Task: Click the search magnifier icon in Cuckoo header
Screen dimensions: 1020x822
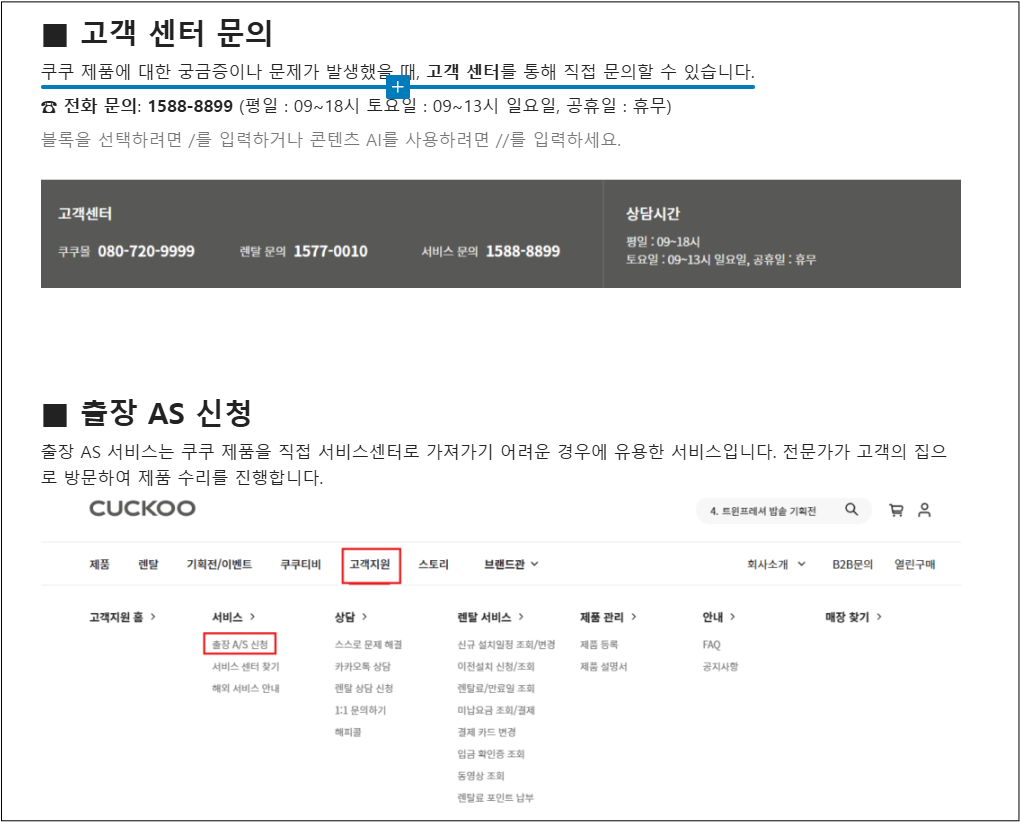Action: 852,510
